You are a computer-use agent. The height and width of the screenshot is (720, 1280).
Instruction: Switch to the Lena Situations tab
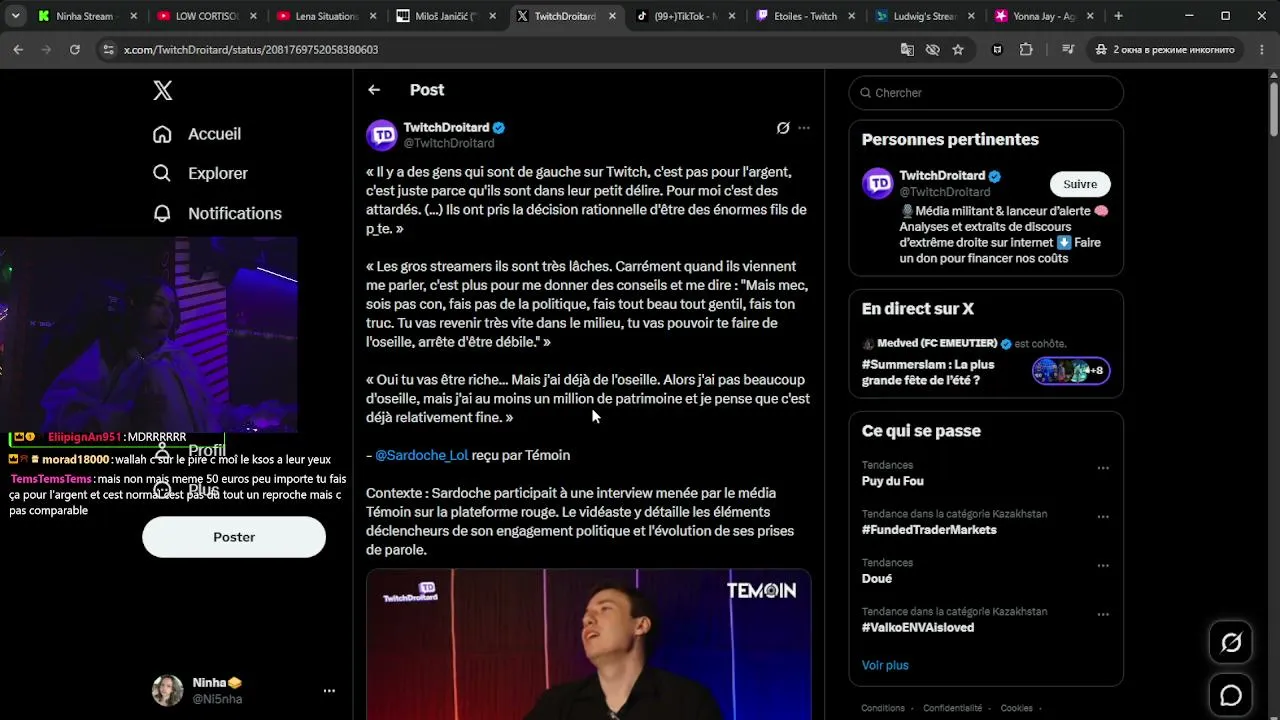[x=326, y=16]
